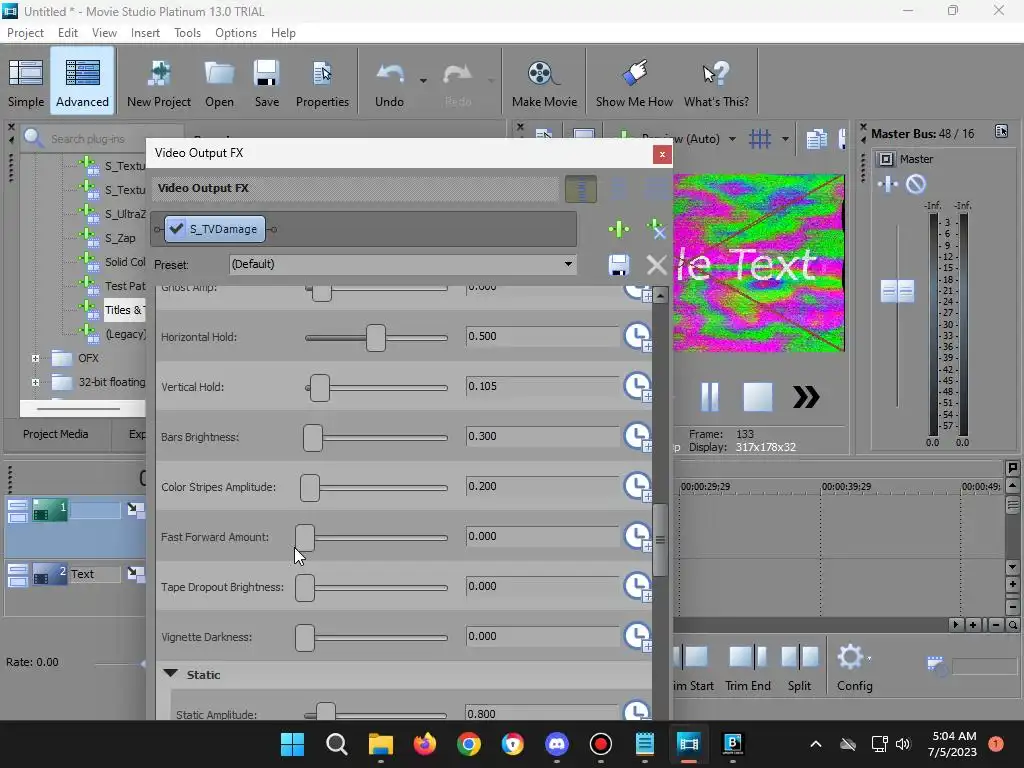Open the Insert menu
Screen dimensions: 1024x768
[x=145, y=33]
